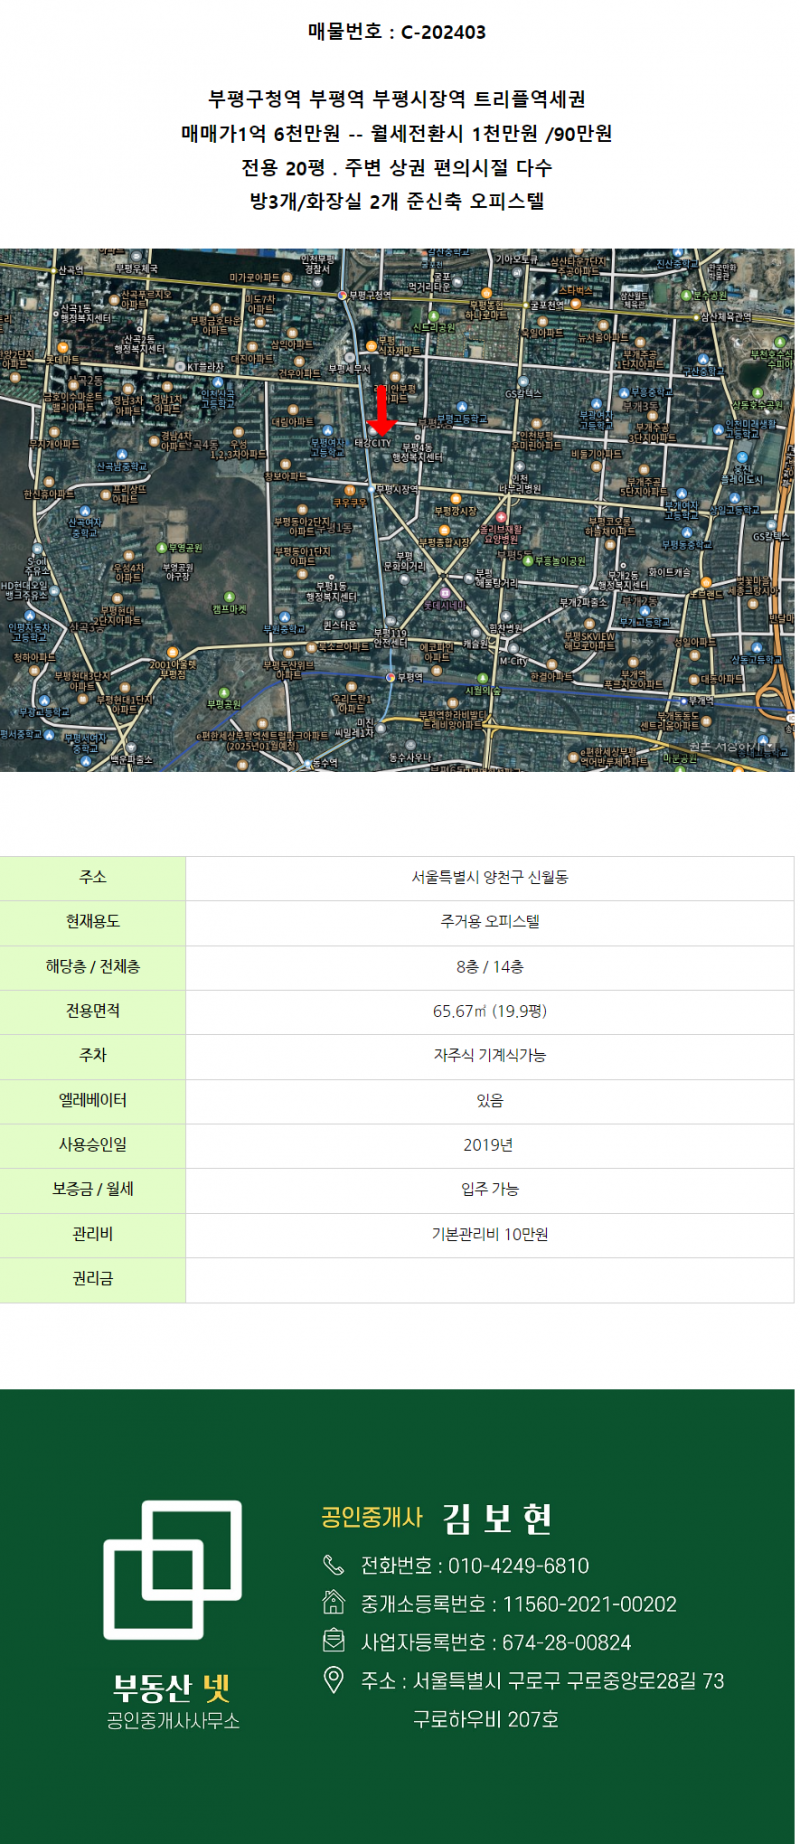Click the overlapping squares 부동산 넷 logo
The width and height of the screenshot is (800, 1844).
click(173, 1568)
